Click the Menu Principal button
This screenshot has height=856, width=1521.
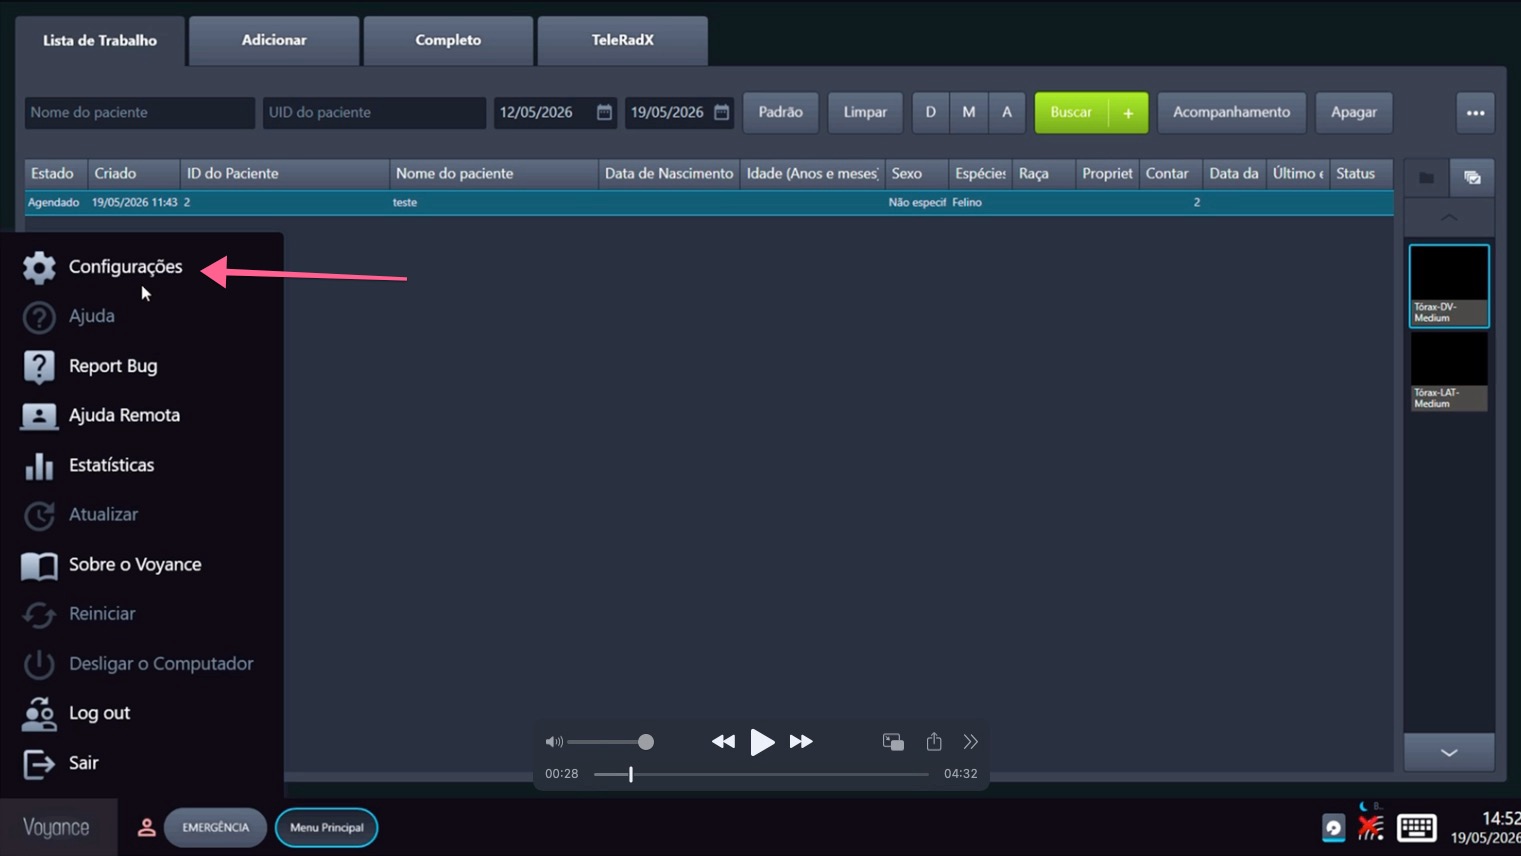[x=326, y=828]
